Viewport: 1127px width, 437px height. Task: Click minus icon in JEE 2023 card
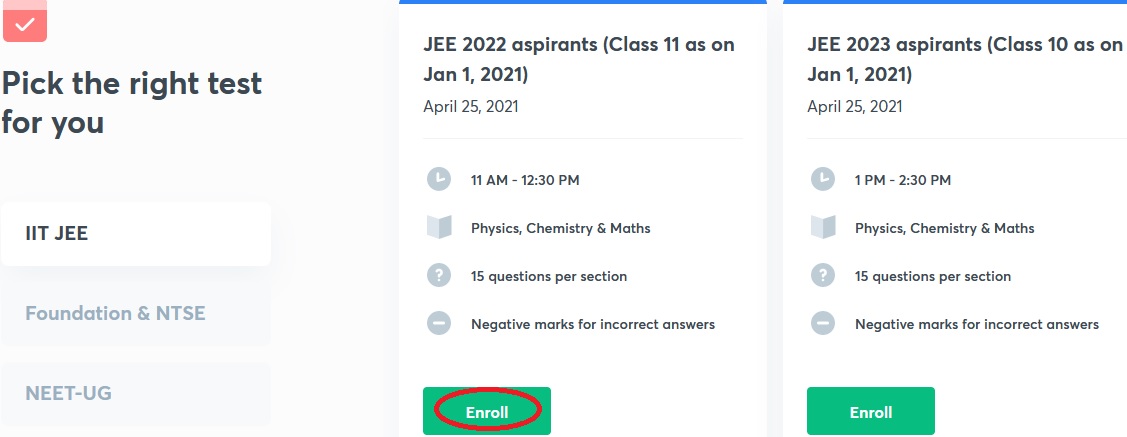pos(823,323)
